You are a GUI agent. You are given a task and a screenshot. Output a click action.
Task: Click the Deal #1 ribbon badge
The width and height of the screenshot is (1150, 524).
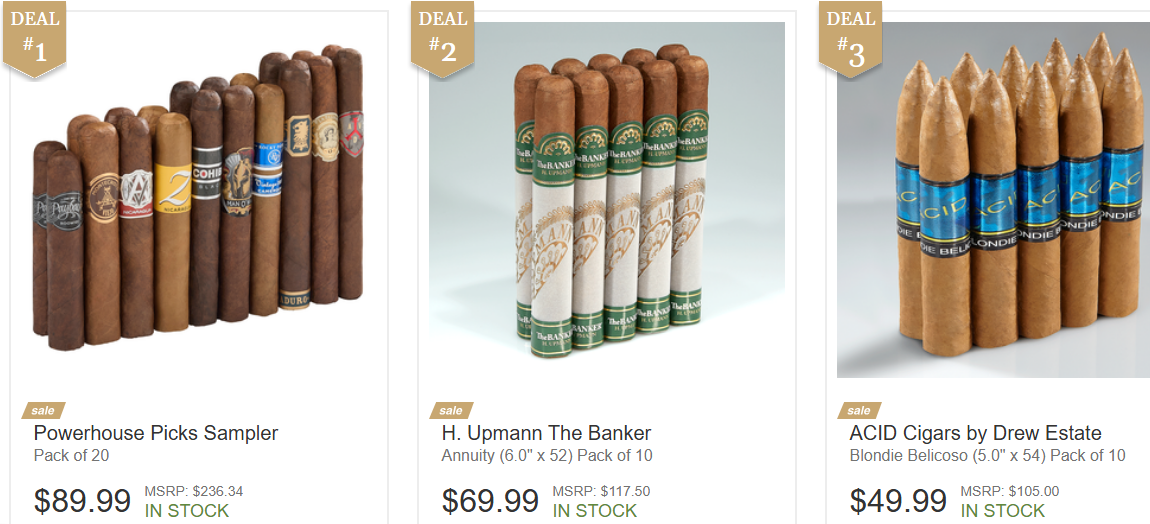(34, 38)
